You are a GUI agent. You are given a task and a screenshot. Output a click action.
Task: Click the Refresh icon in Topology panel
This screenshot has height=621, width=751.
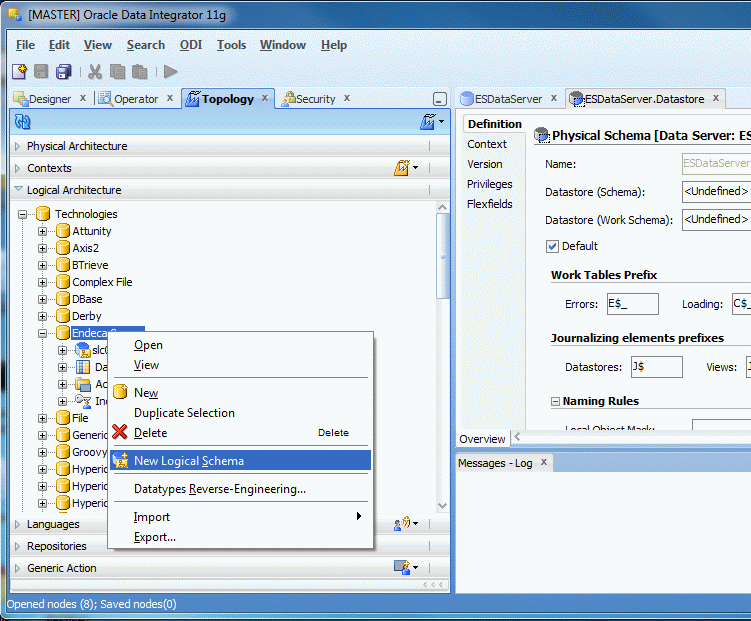23,122
